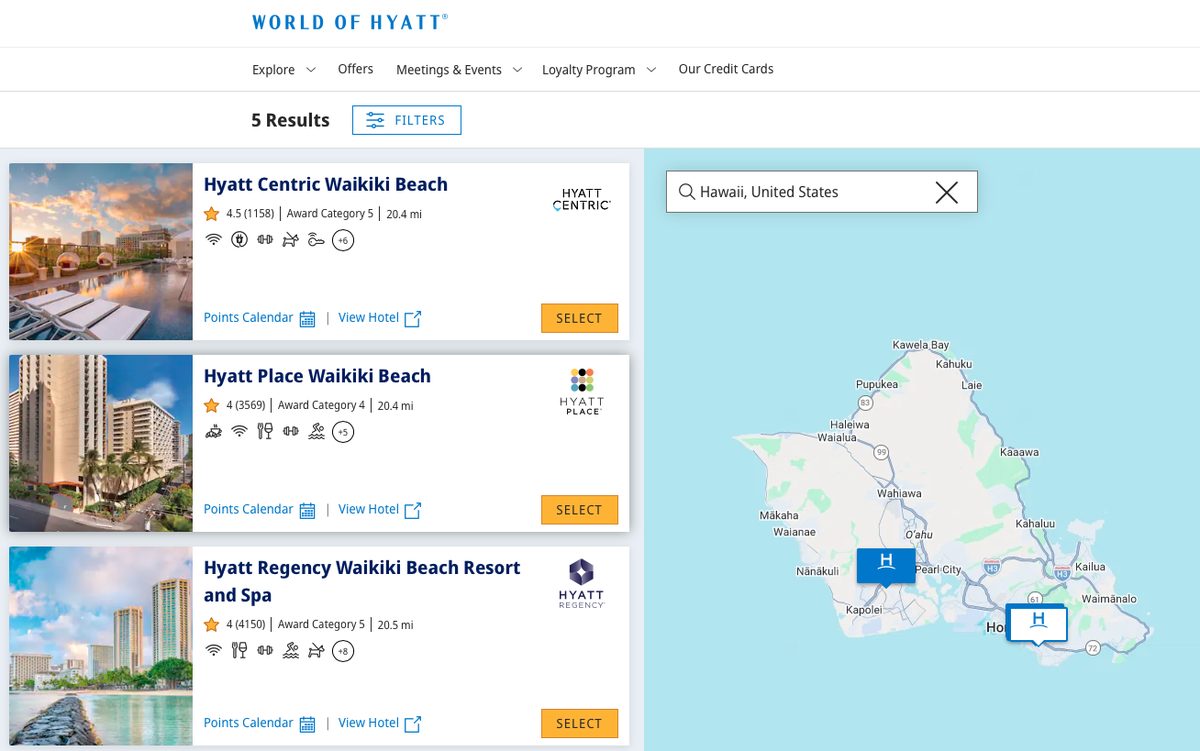1200x751 pixels.
Task: Open the Offers page
Action: pos(356,69)
